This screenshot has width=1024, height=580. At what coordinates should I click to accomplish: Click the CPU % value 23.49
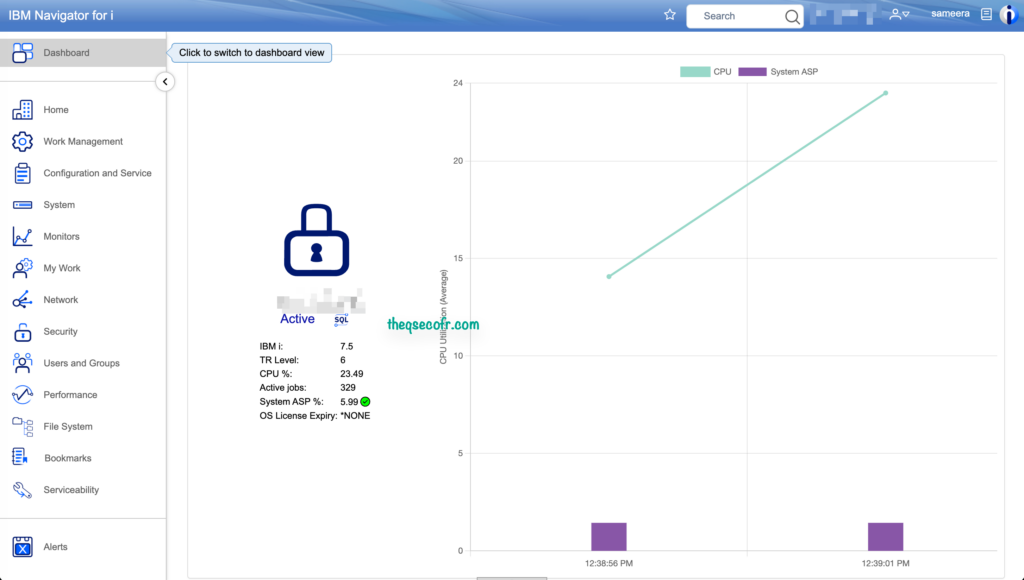[x=351, y=374]
